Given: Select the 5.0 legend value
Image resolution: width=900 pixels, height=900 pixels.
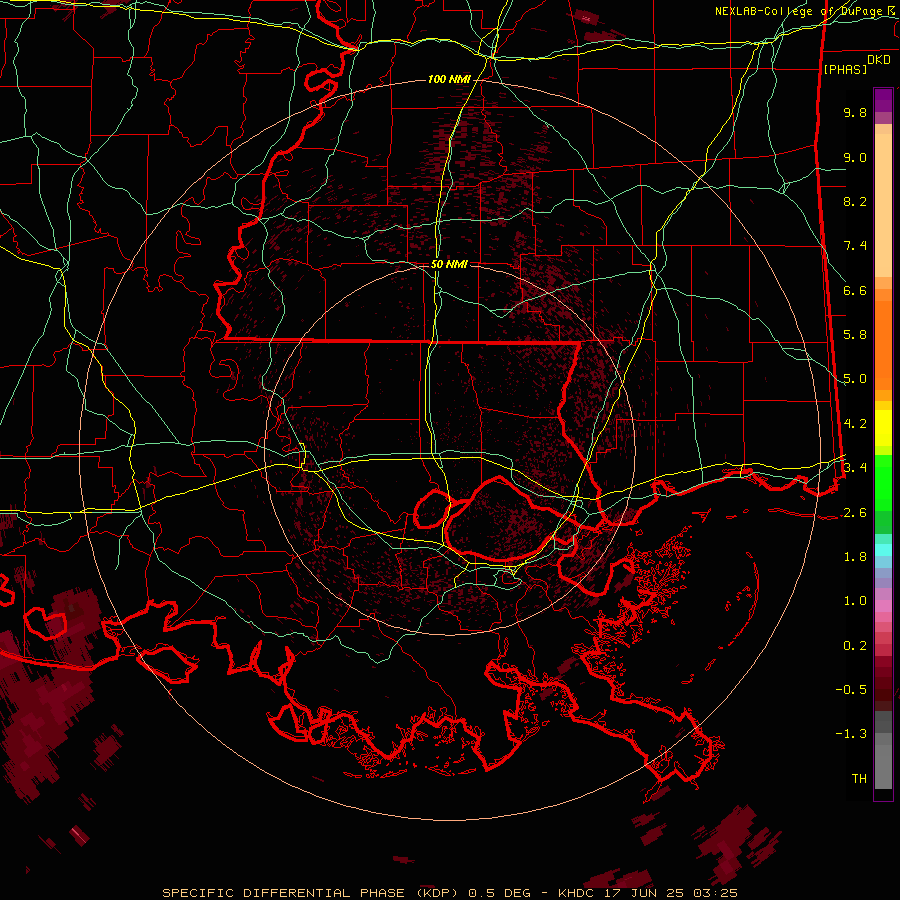Looking at the screenshot, I should 855,379.
